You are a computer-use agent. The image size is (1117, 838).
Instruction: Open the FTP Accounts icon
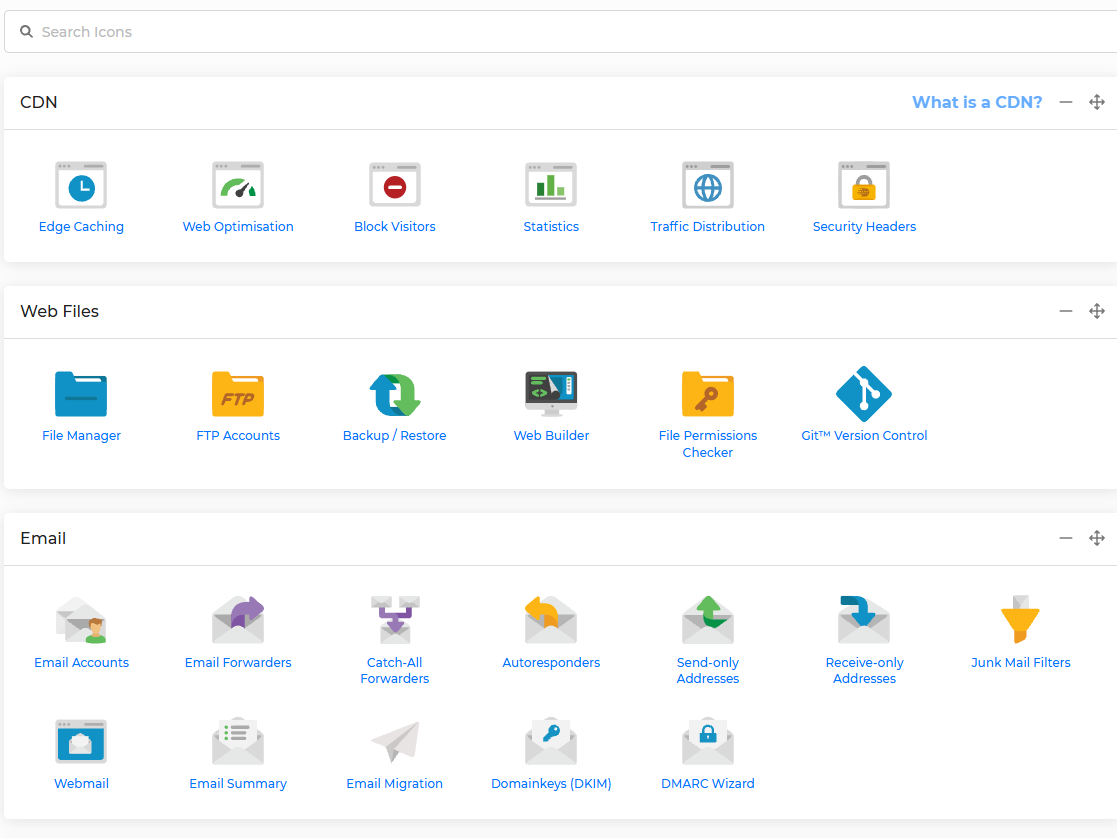point(238,394)
